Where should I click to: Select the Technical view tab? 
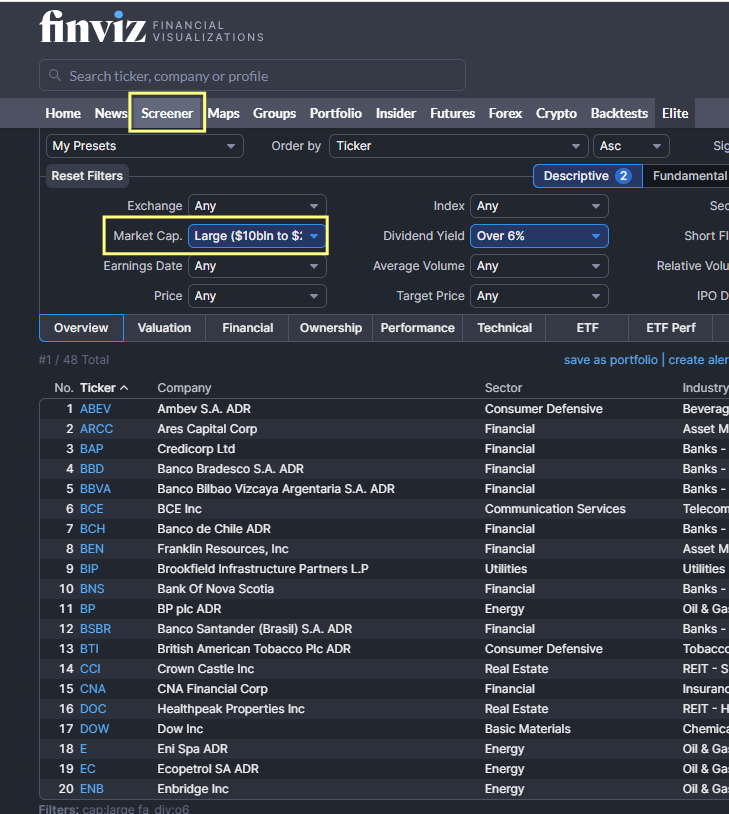(505, 328)
